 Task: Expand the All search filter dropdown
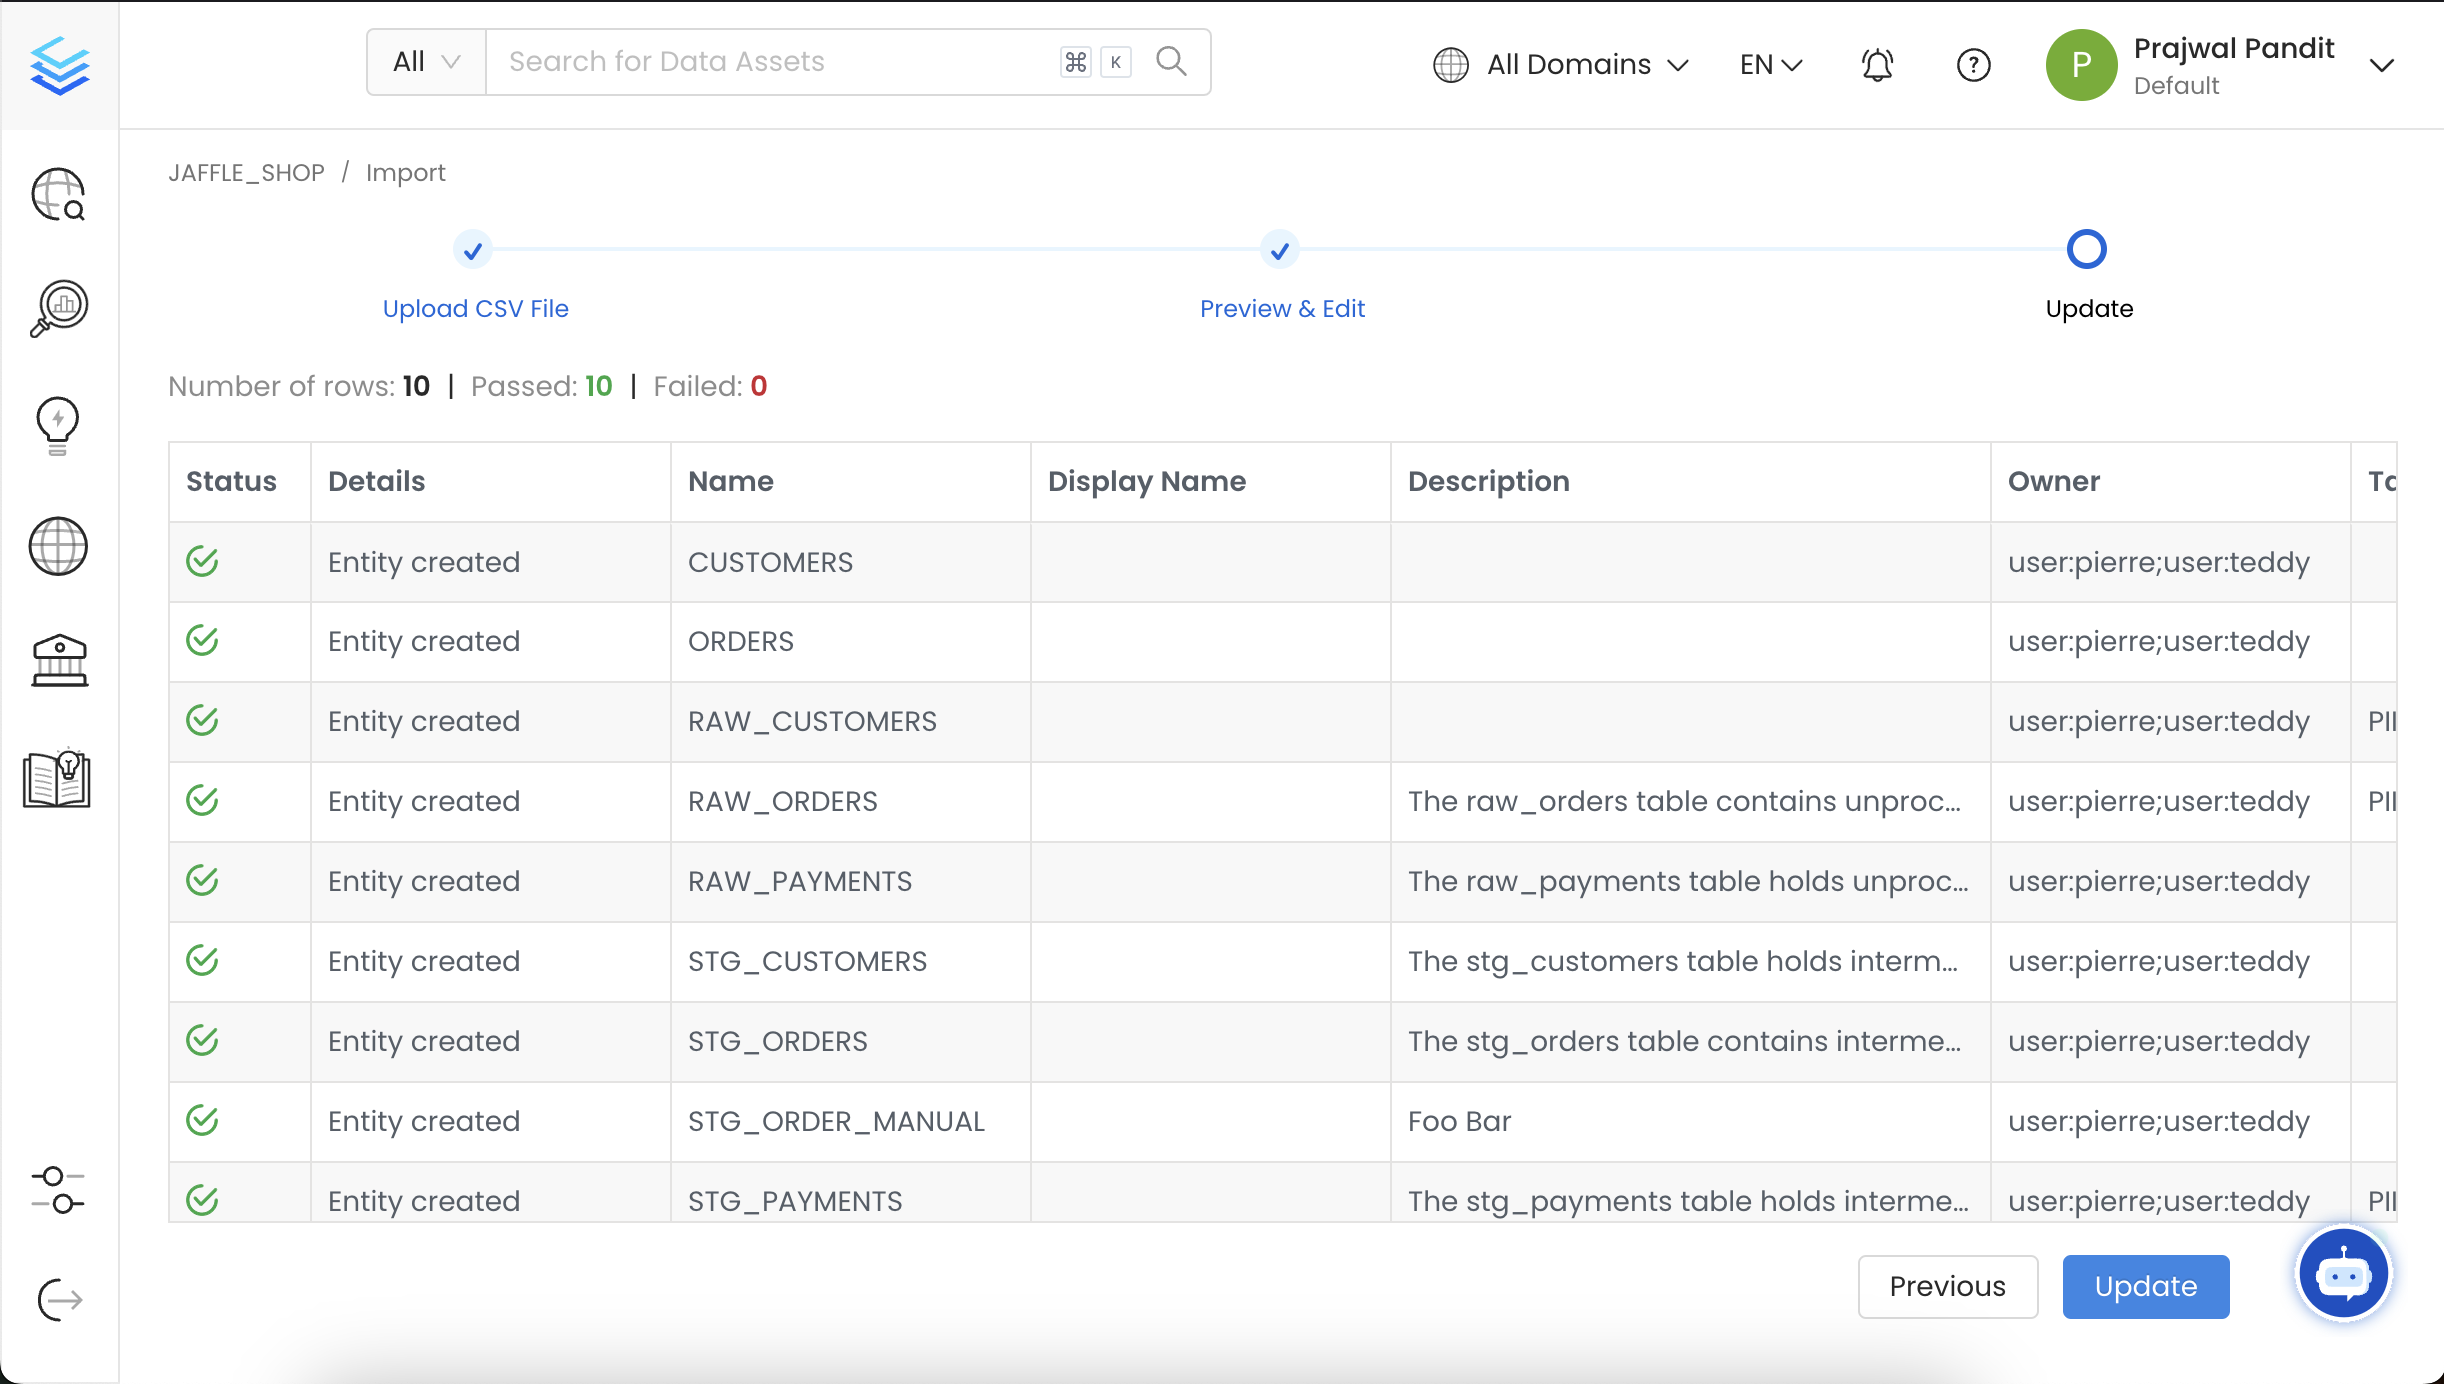click(424, 61)
